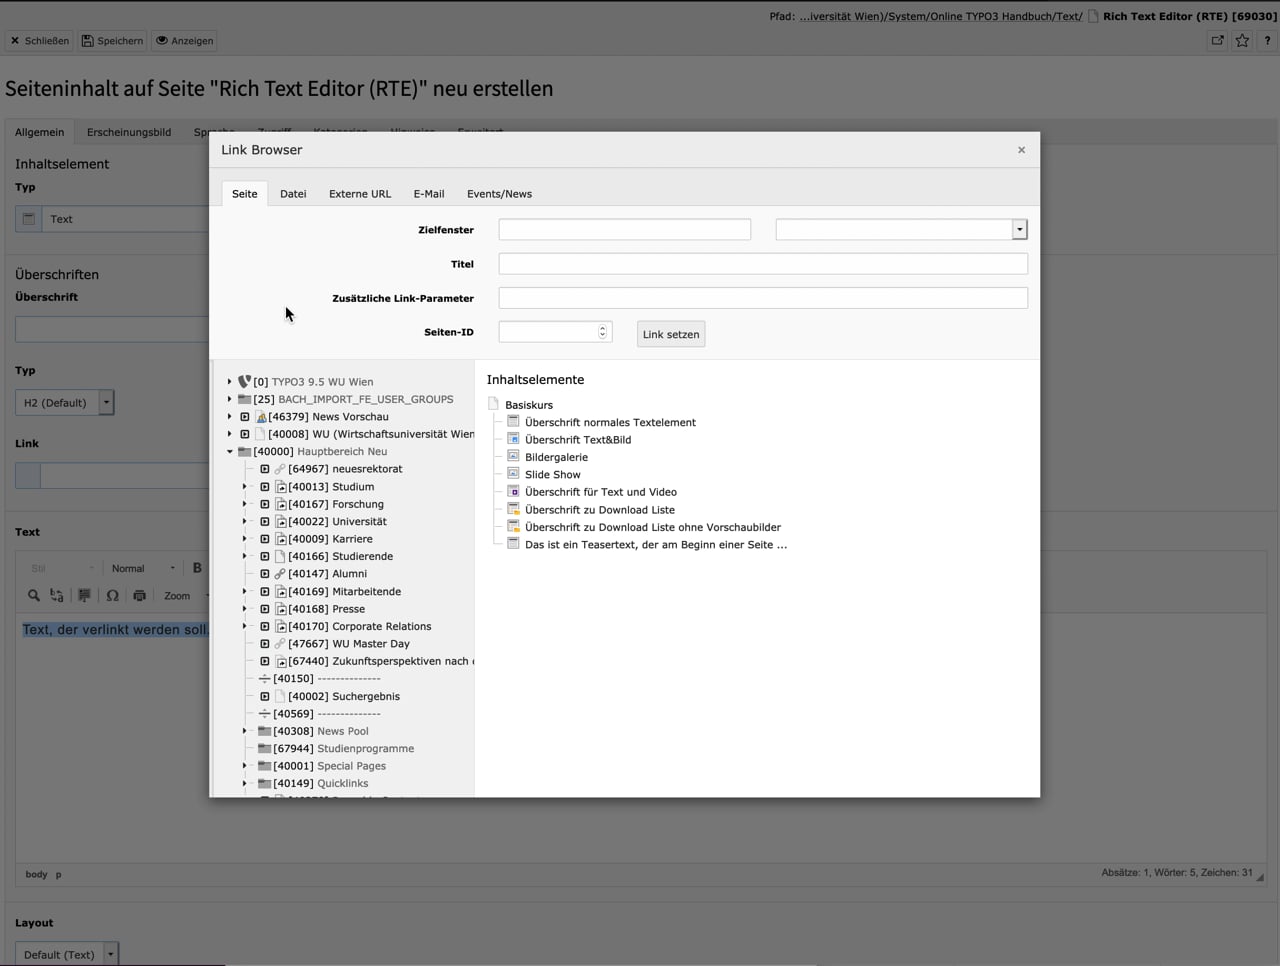Click the page icon beside Studierende
Screen dimensions: 1280x966
coord(280,556)
